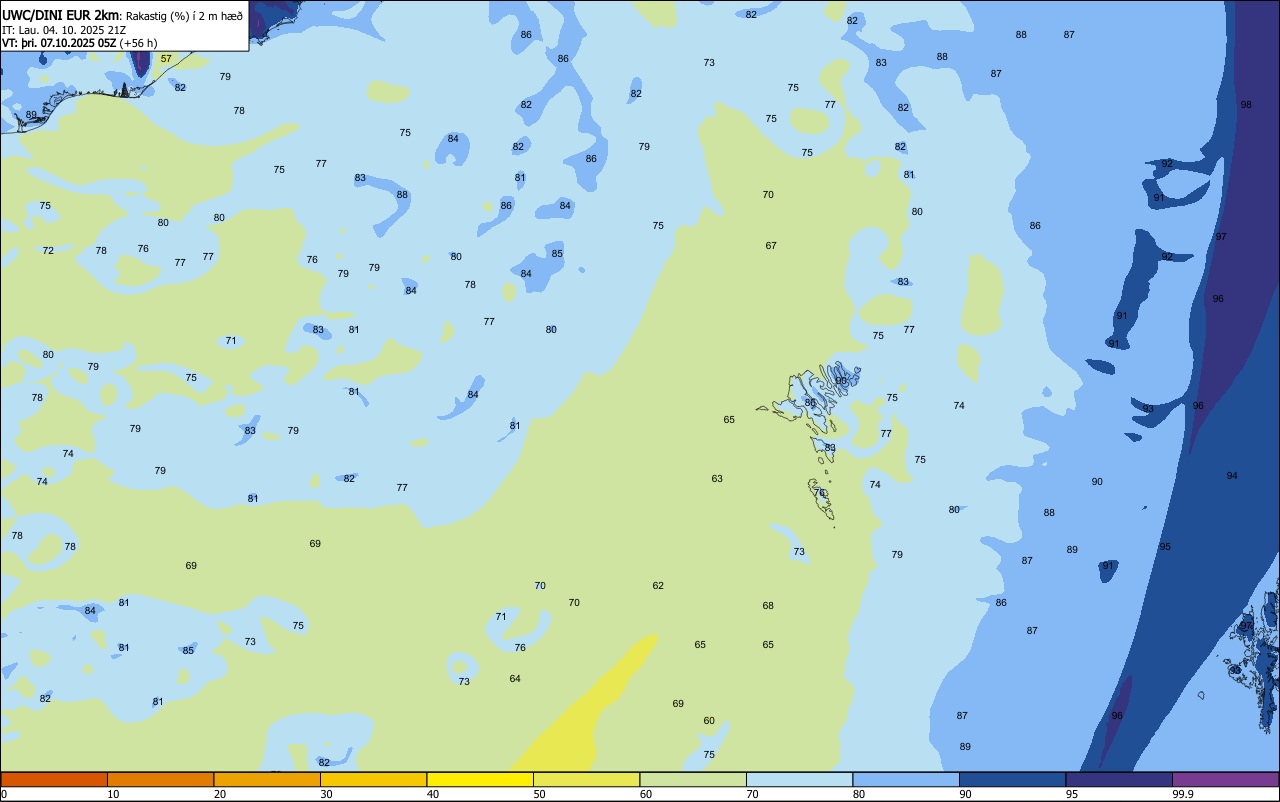Click the humidity value 98 on the map
This screenshot has width=1280, height=802.
click(x=1246, y=105)
